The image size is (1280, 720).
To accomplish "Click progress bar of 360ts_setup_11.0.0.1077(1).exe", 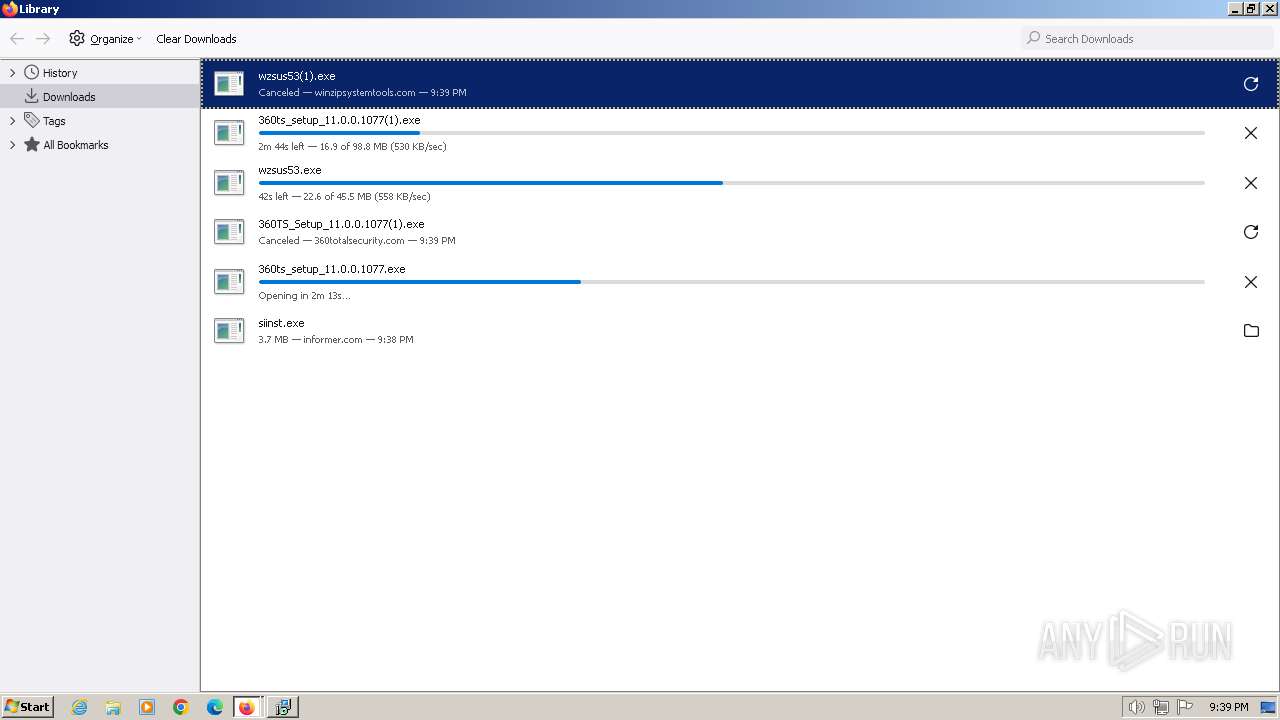I will pos(731,133).
